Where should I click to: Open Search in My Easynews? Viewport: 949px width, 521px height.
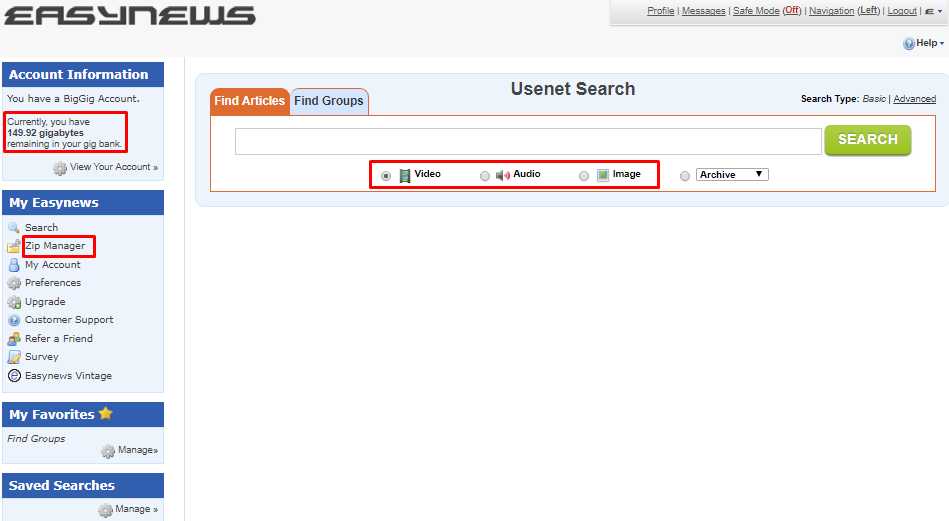(x=41, y=228)
